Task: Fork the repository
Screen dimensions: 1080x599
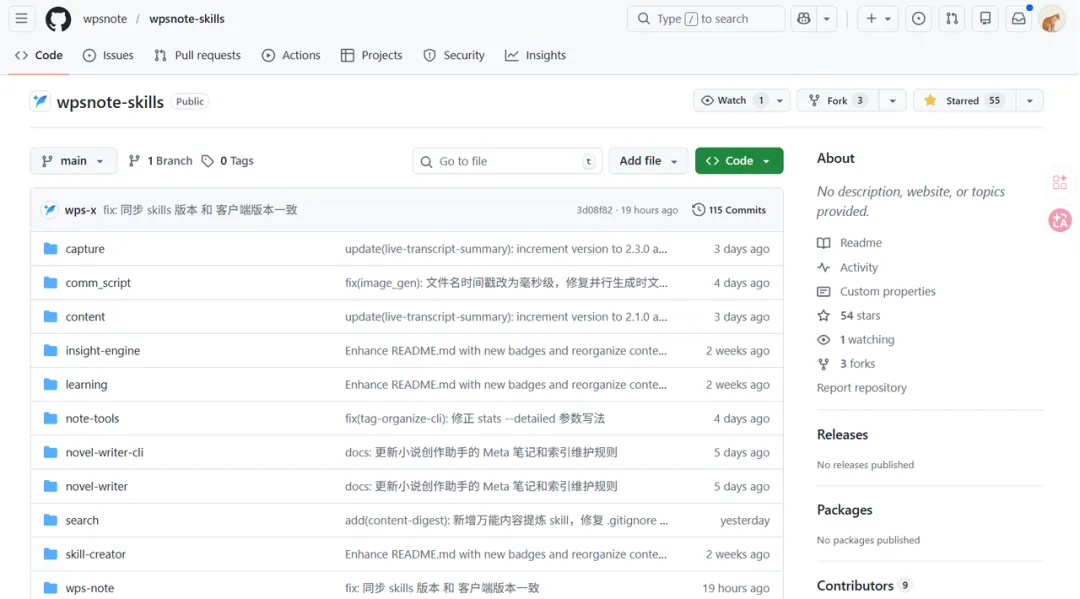Action: 838,101
